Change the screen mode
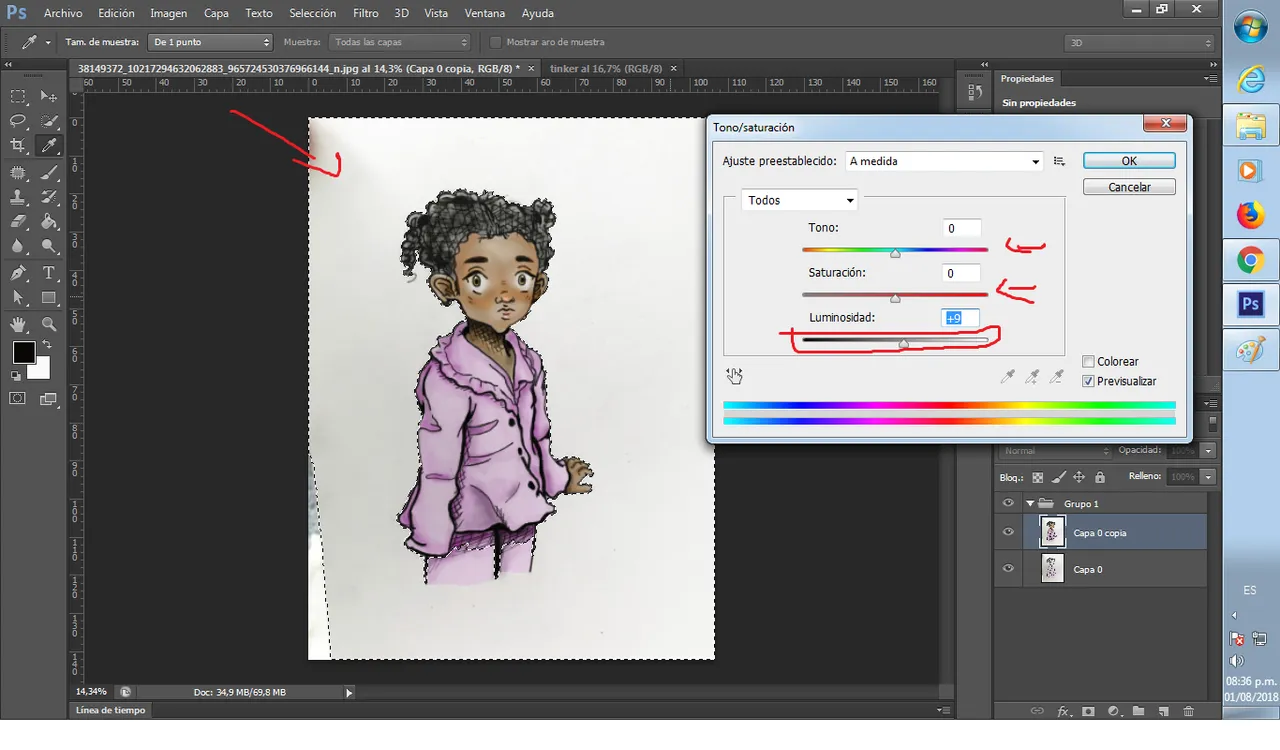The width and height of the screenshot is (1280, 750). point(48,398)
